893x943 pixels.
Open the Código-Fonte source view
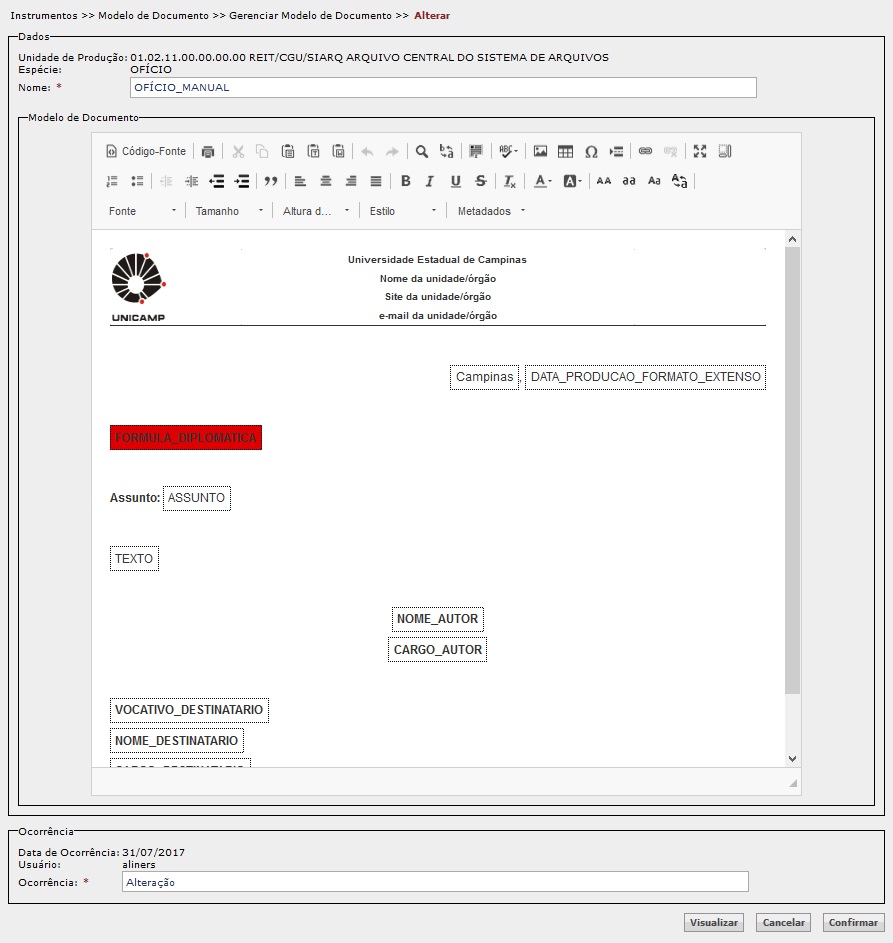146,152
